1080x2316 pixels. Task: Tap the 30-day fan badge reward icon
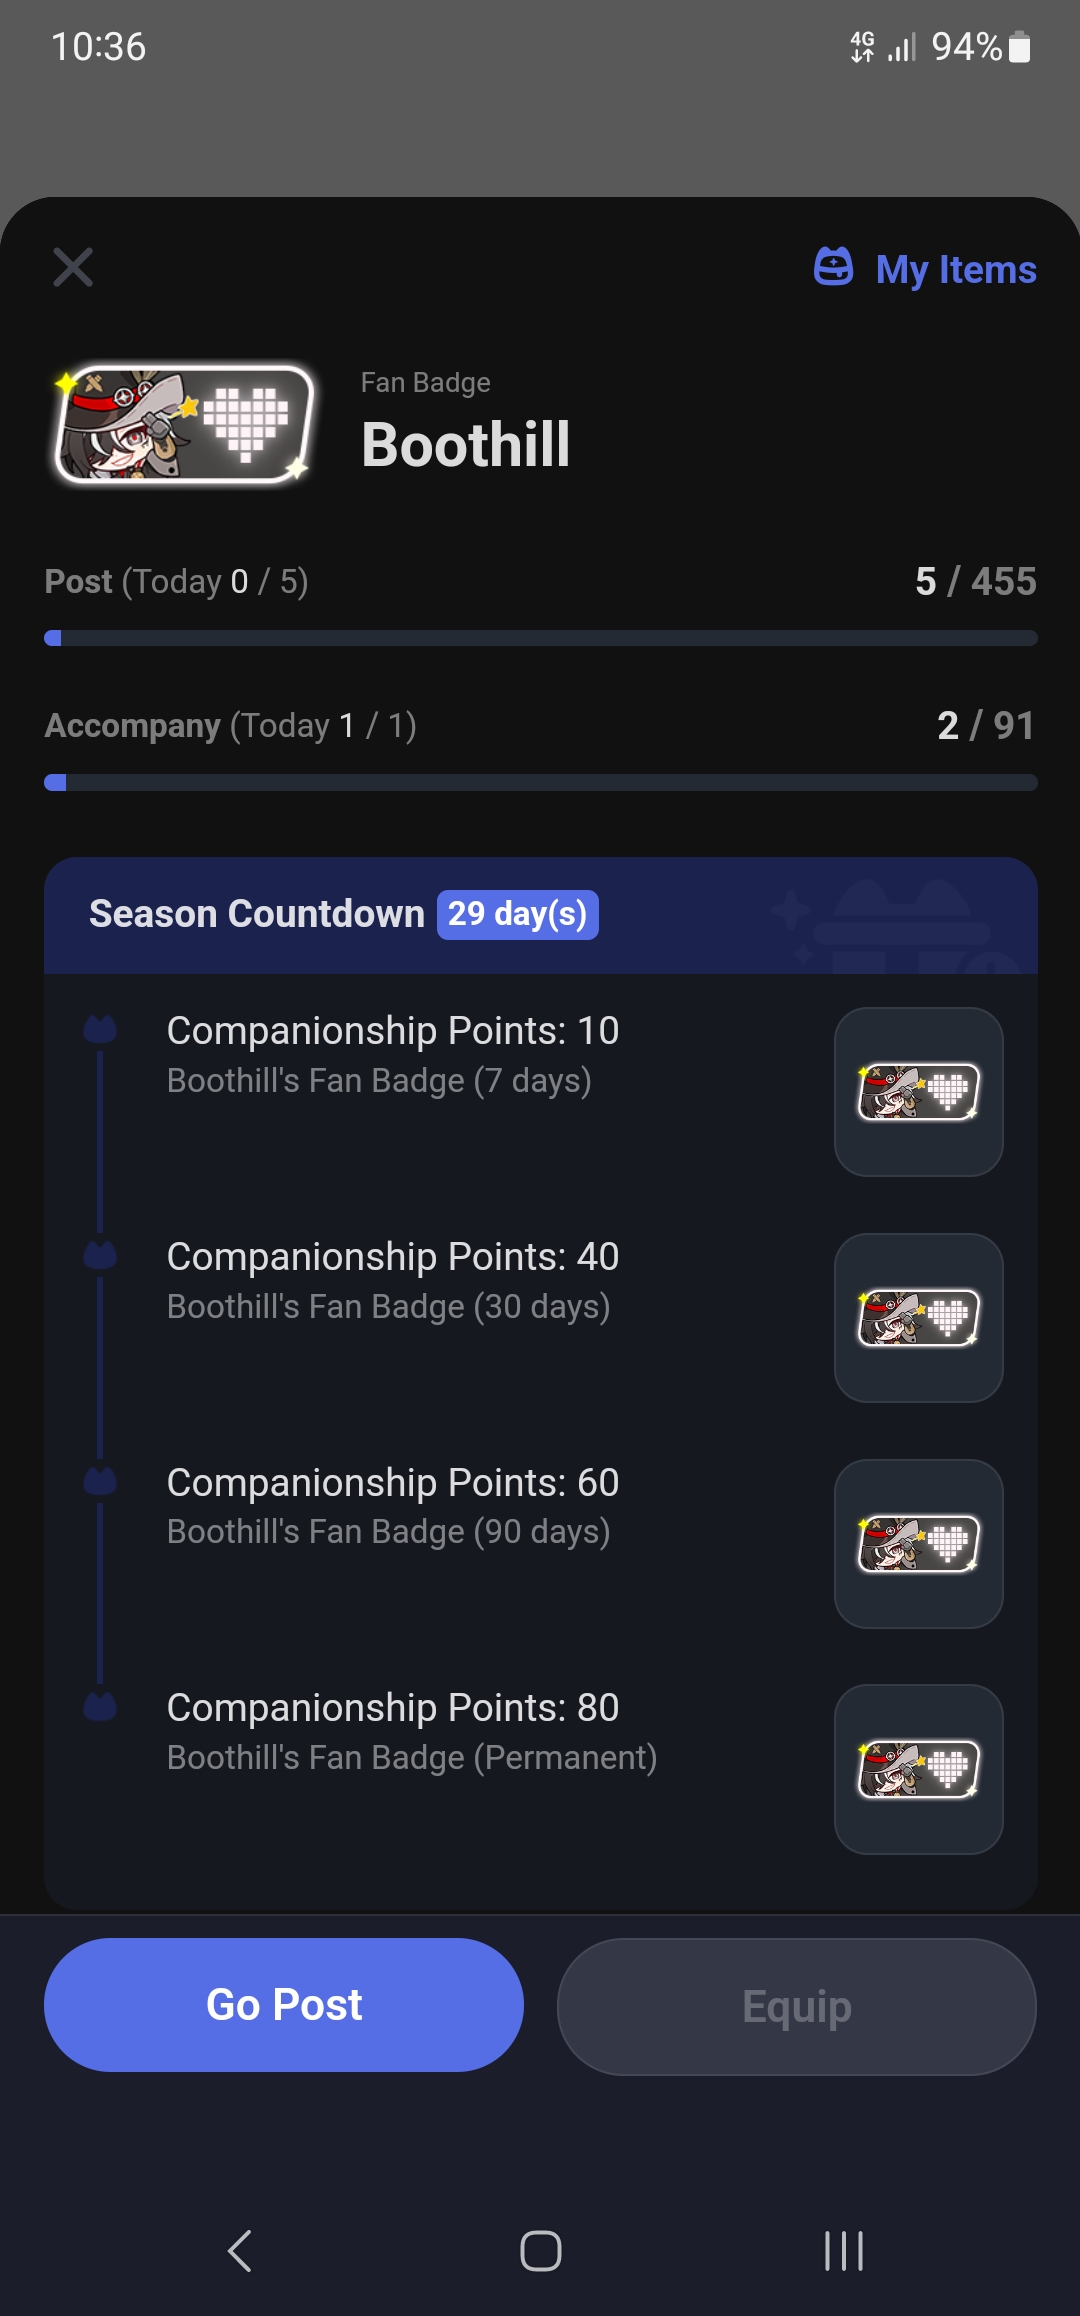(918, 1317)
